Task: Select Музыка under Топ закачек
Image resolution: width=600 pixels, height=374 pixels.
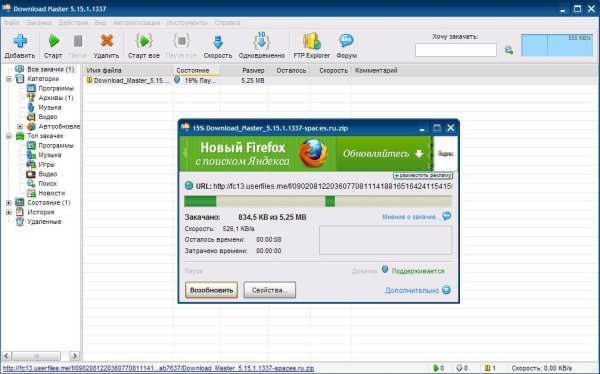Action: pyautogui.click(x=50, y=155)
